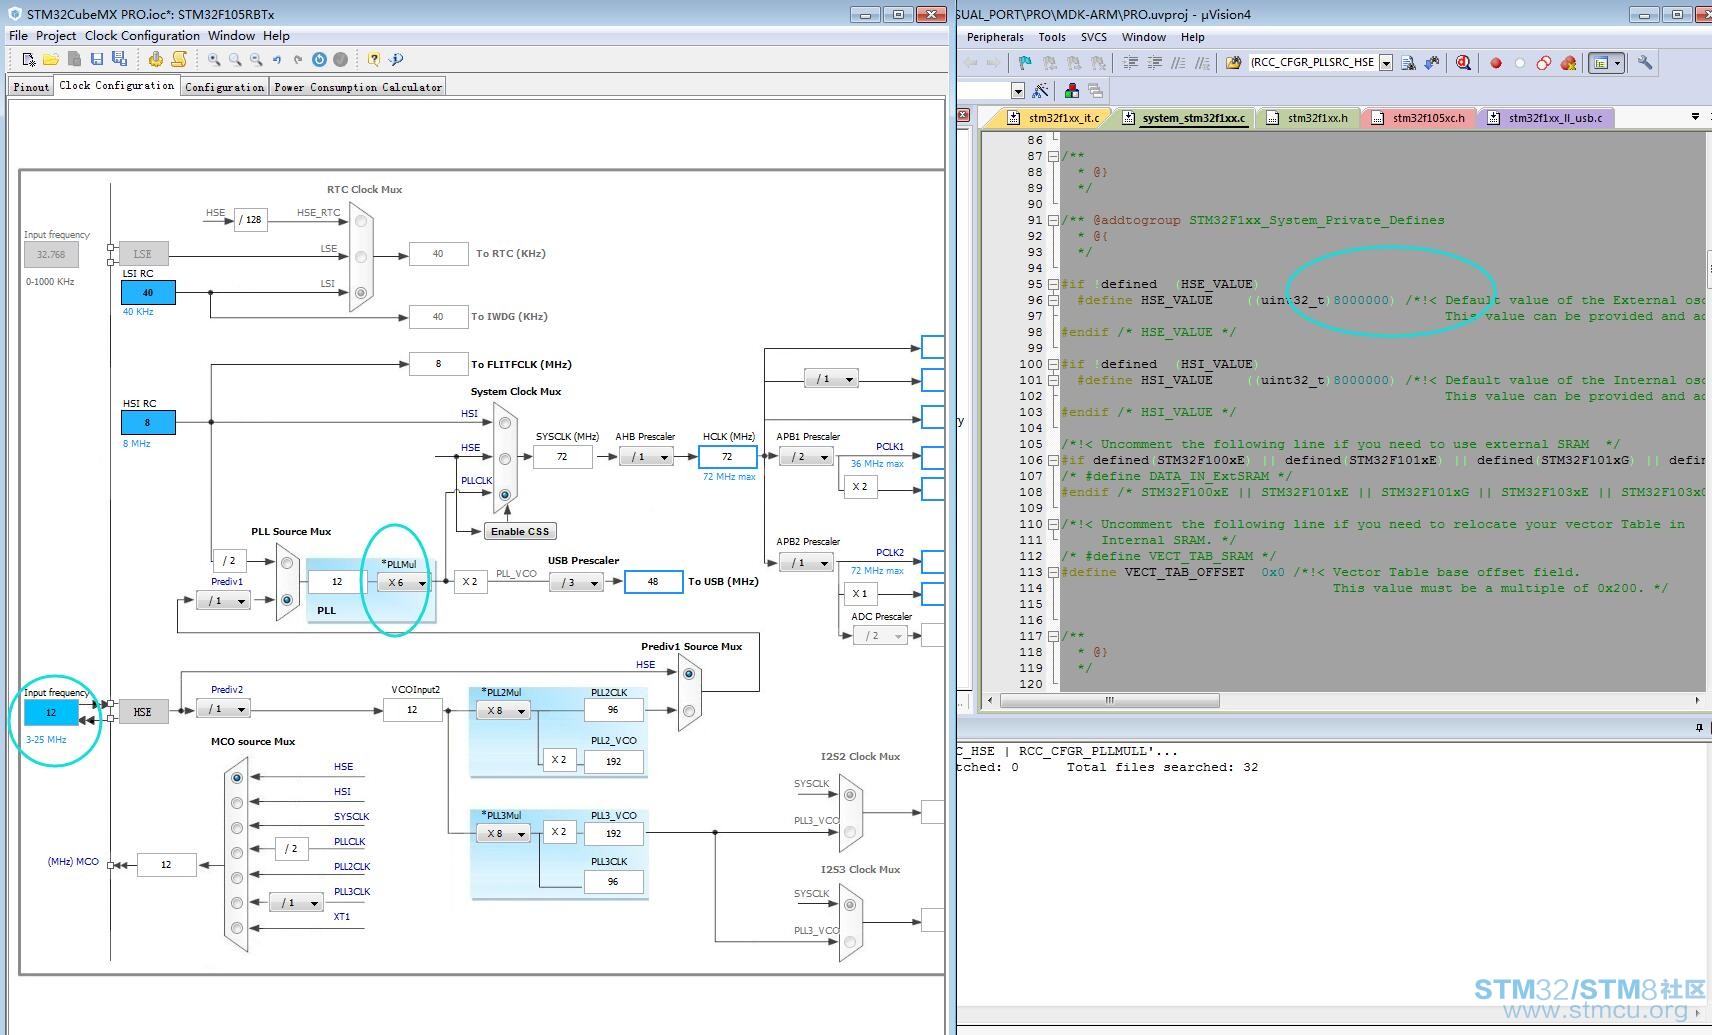
Task: Open the PLL3Mul X8 dropdown
Action: [502, 833]
